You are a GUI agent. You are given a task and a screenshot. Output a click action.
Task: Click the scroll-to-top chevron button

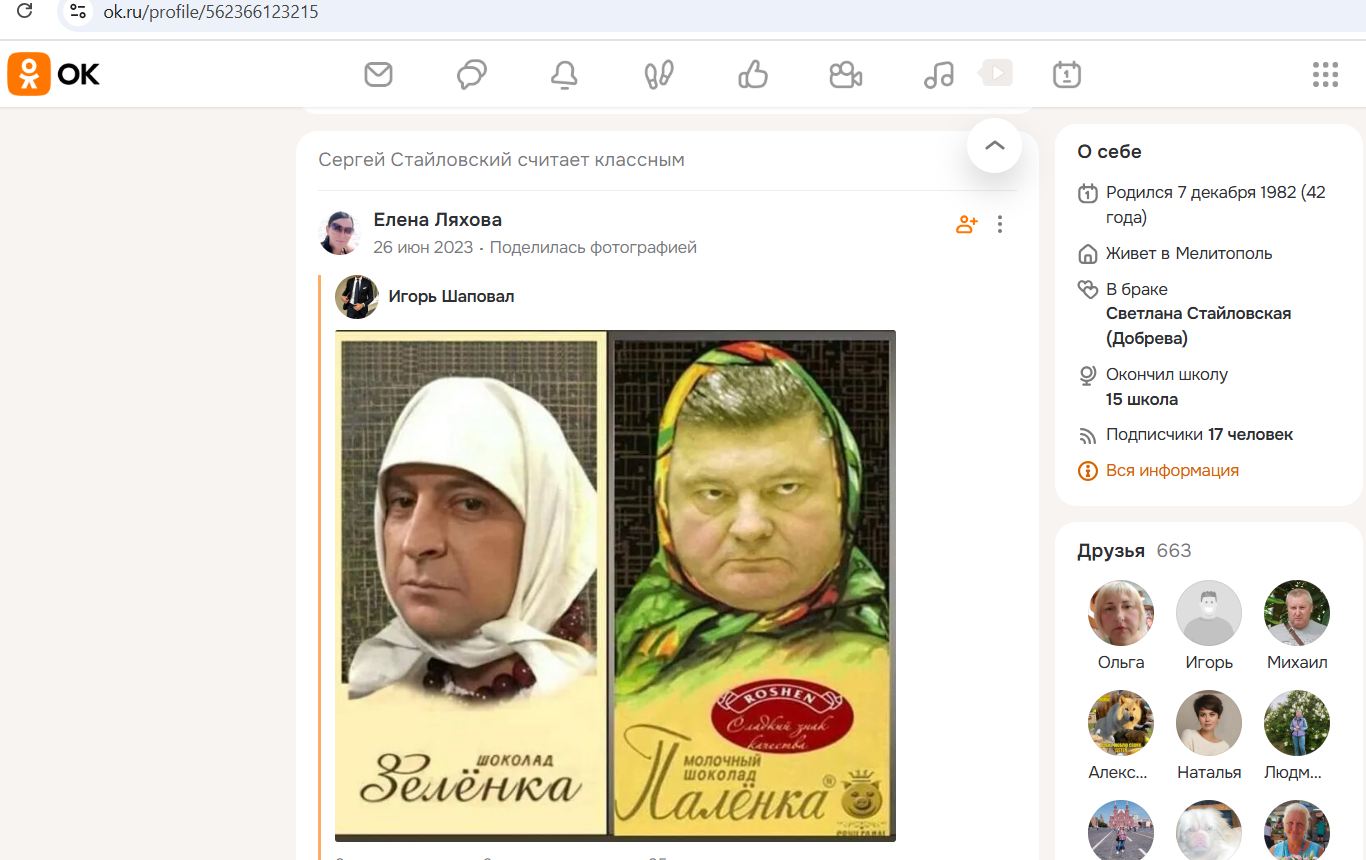[x=994, y=145]
